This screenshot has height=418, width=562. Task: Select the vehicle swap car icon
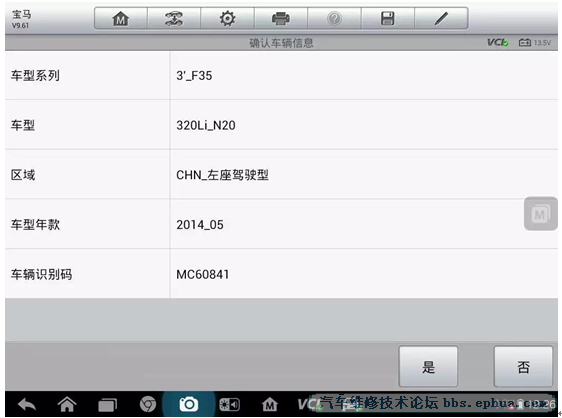[x=174, y=18]
